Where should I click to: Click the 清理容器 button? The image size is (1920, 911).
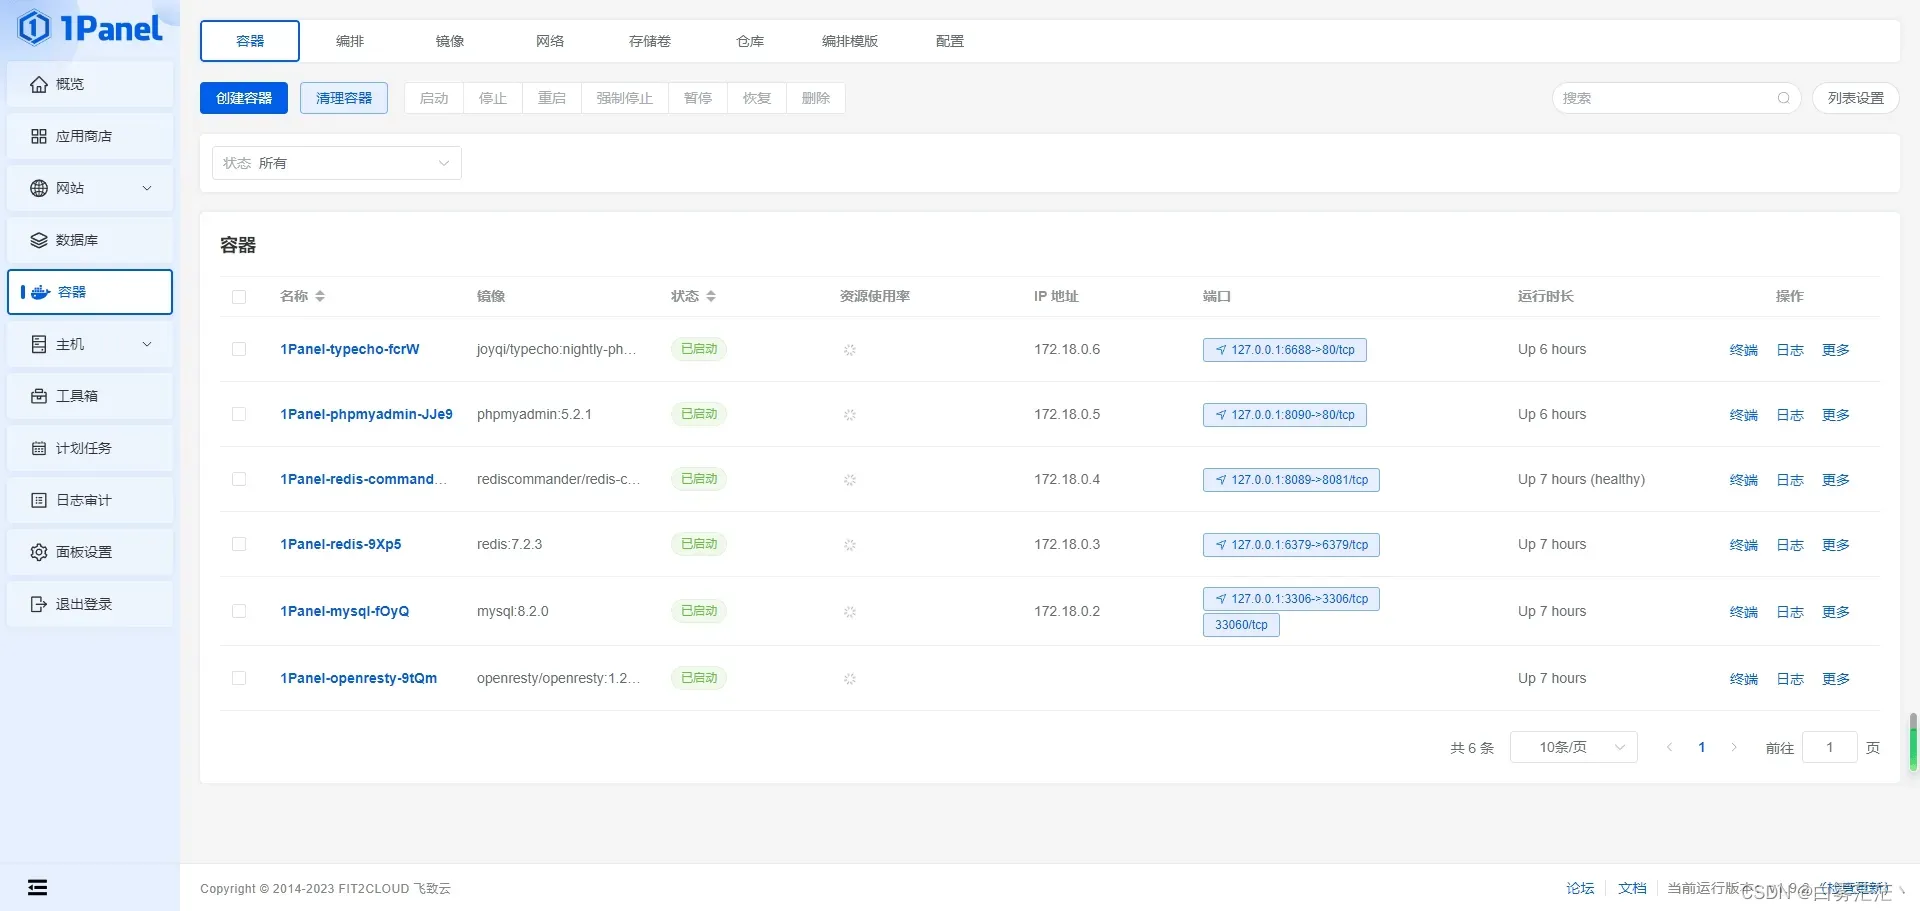pos(344,98)
